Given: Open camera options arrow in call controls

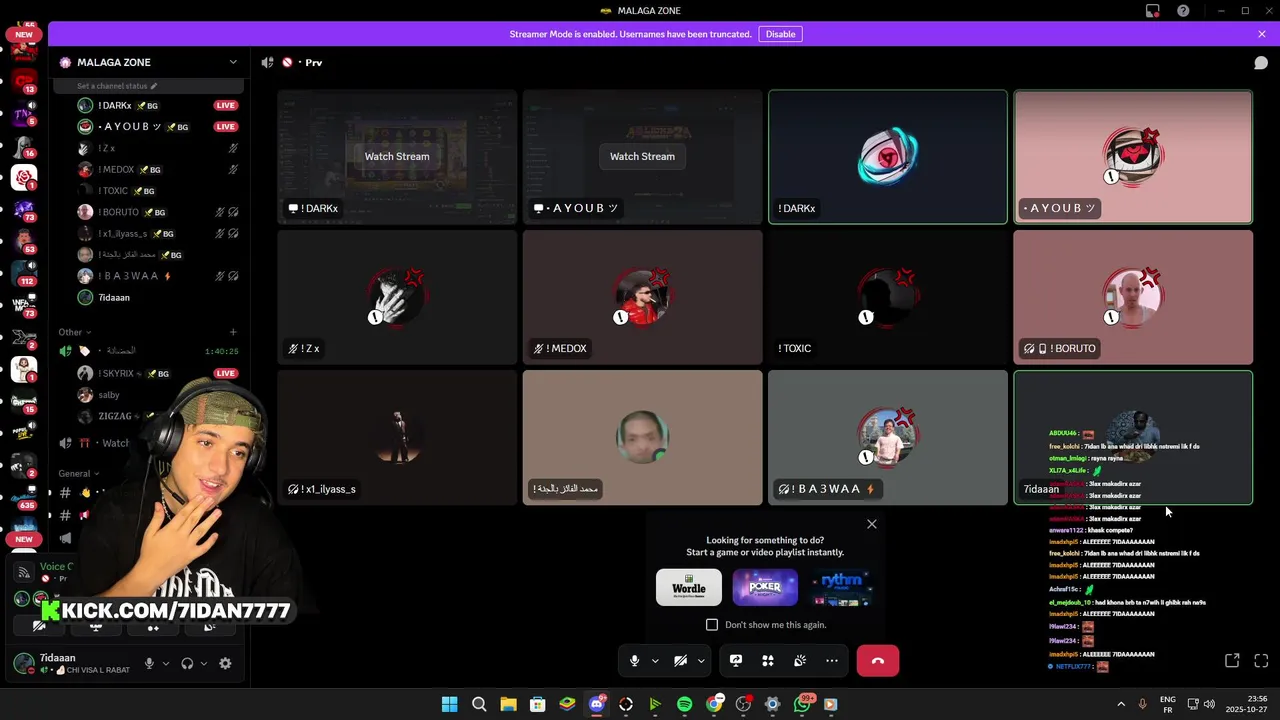Looking at the screenshot, I should coord(701,660).
